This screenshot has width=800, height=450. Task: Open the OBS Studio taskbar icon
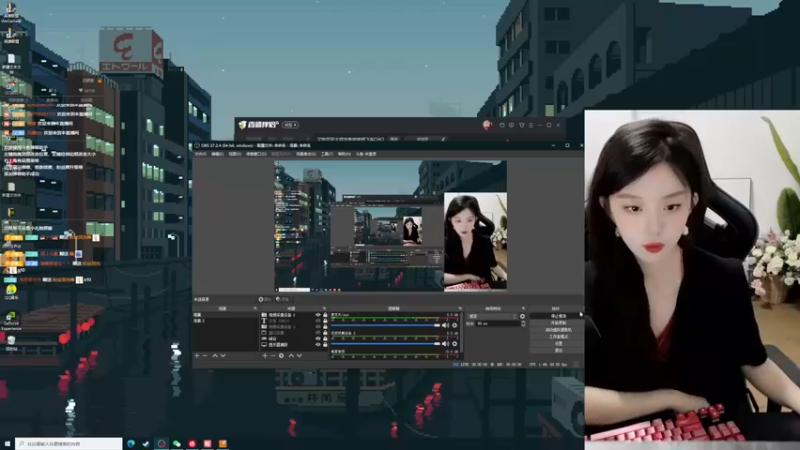click(x=162, y=444)
